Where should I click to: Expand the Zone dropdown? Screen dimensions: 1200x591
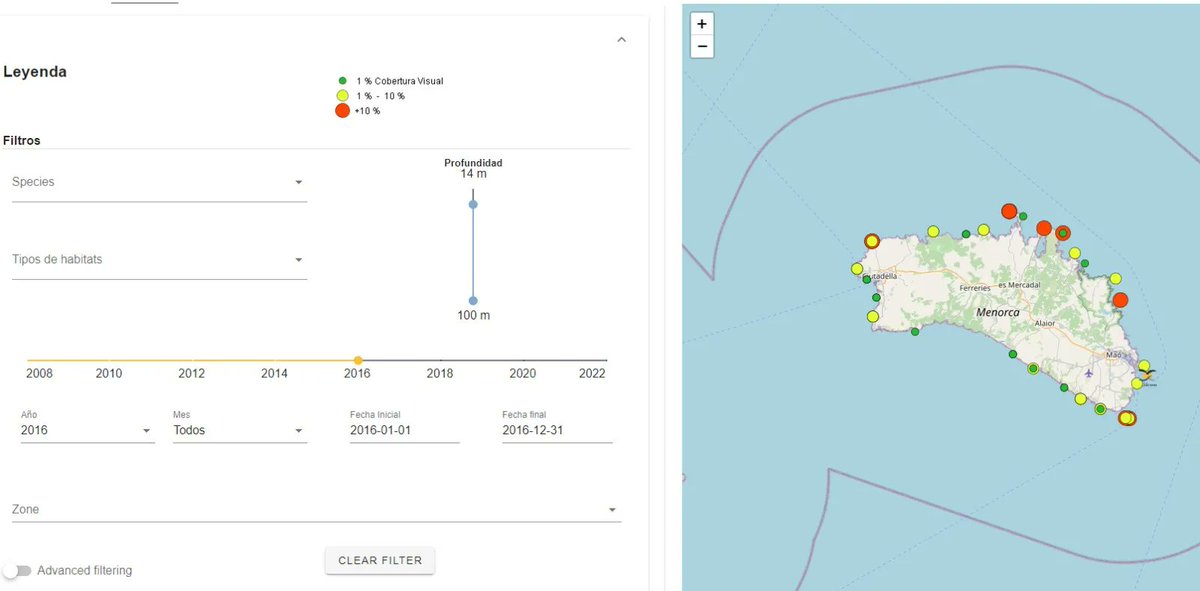pos(316,510)
